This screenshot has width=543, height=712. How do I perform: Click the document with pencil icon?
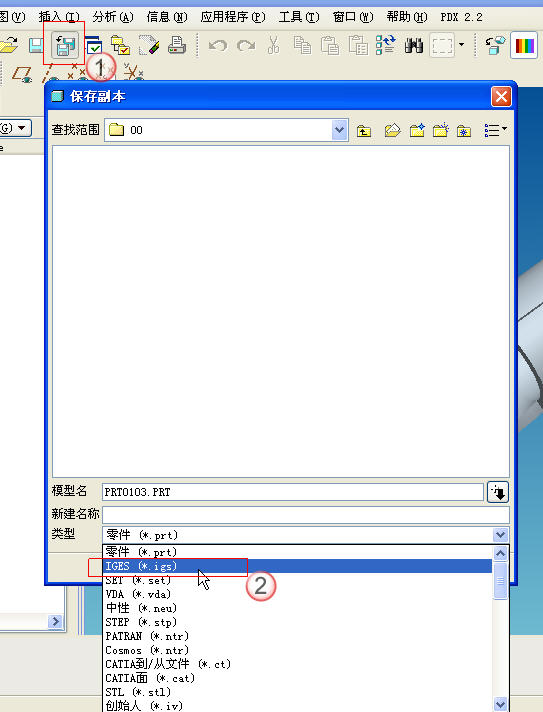(149, 45)
